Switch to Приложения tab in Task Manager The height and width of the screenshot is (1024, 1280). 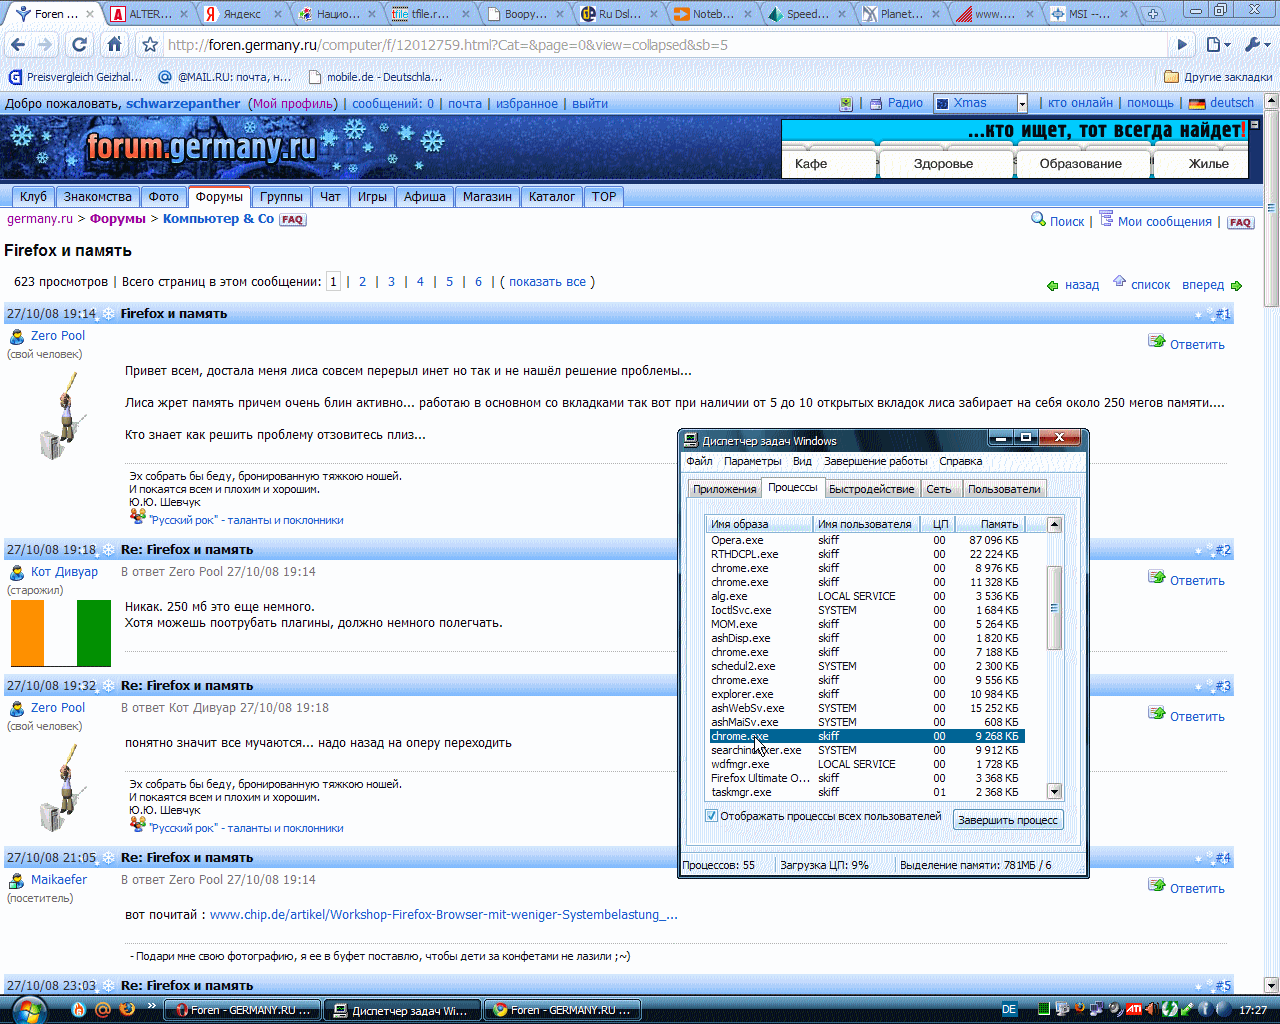click(724, 489)
